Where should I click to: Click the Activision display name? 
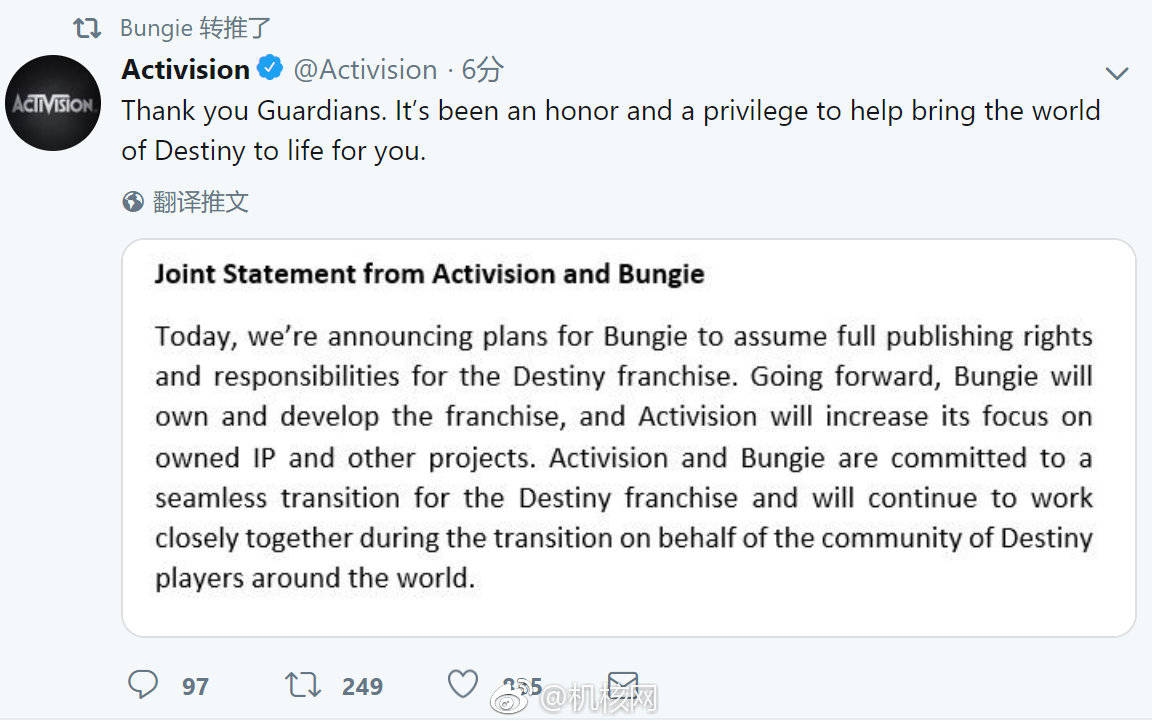186,69
